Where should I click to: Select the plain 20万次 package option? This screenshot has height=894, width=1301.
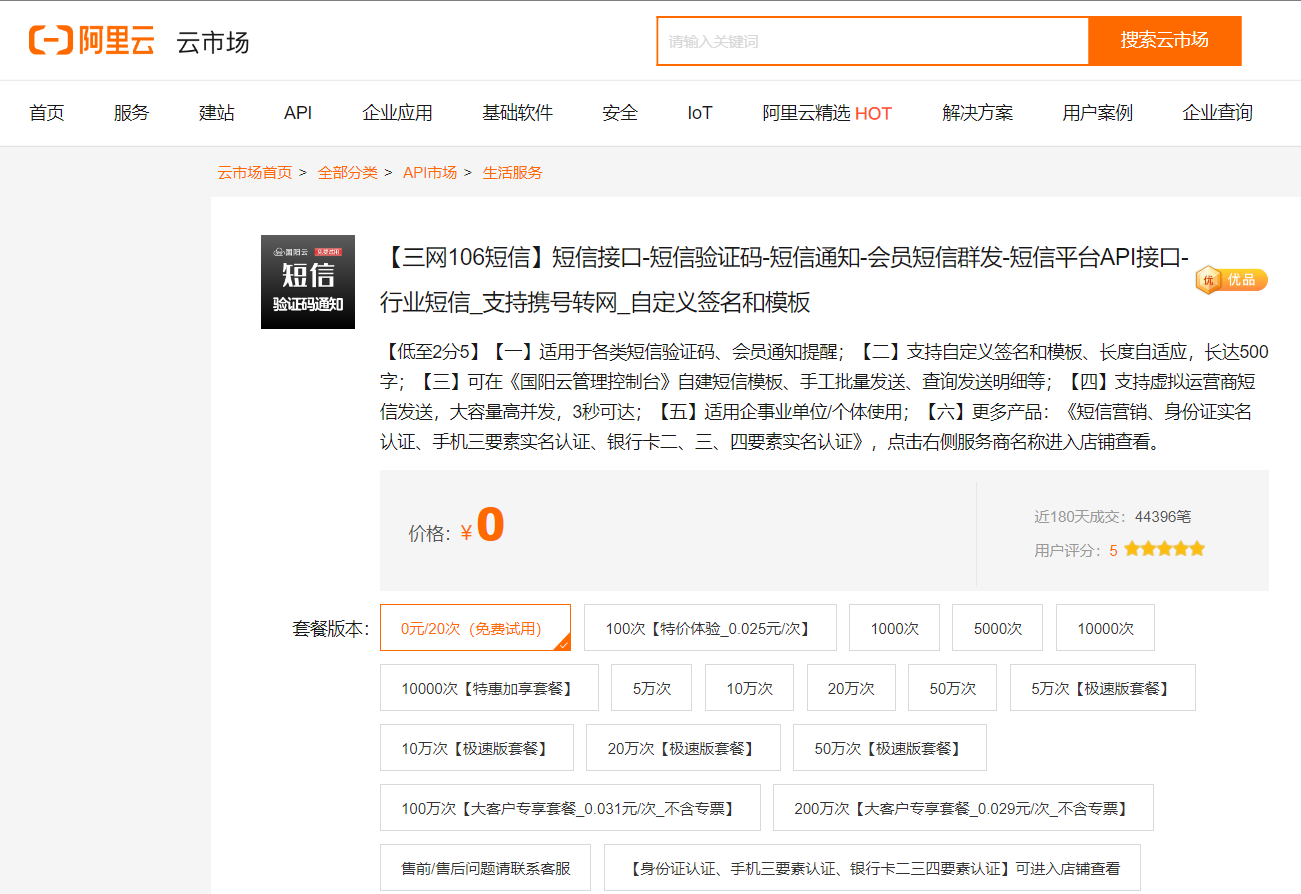pos(851,688)
